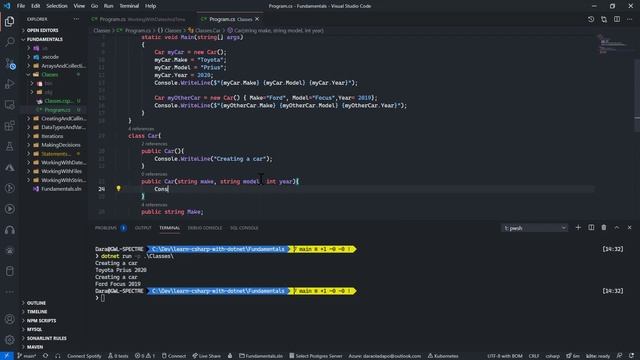Open the Terminal menu
The image size is (640, 360).
coord(129,6)
